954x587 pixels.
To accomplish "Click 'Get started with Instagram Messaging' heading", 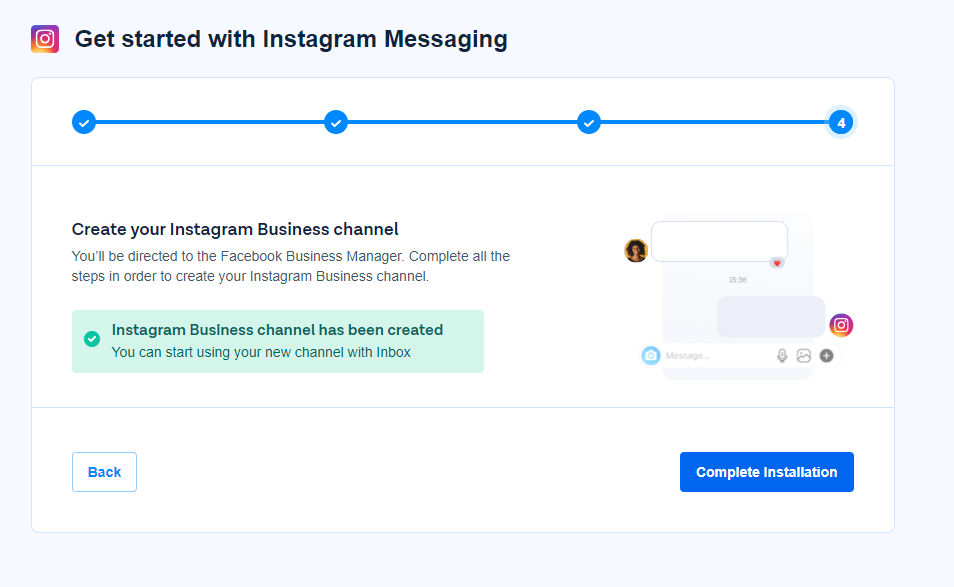I will click(291, 39).
